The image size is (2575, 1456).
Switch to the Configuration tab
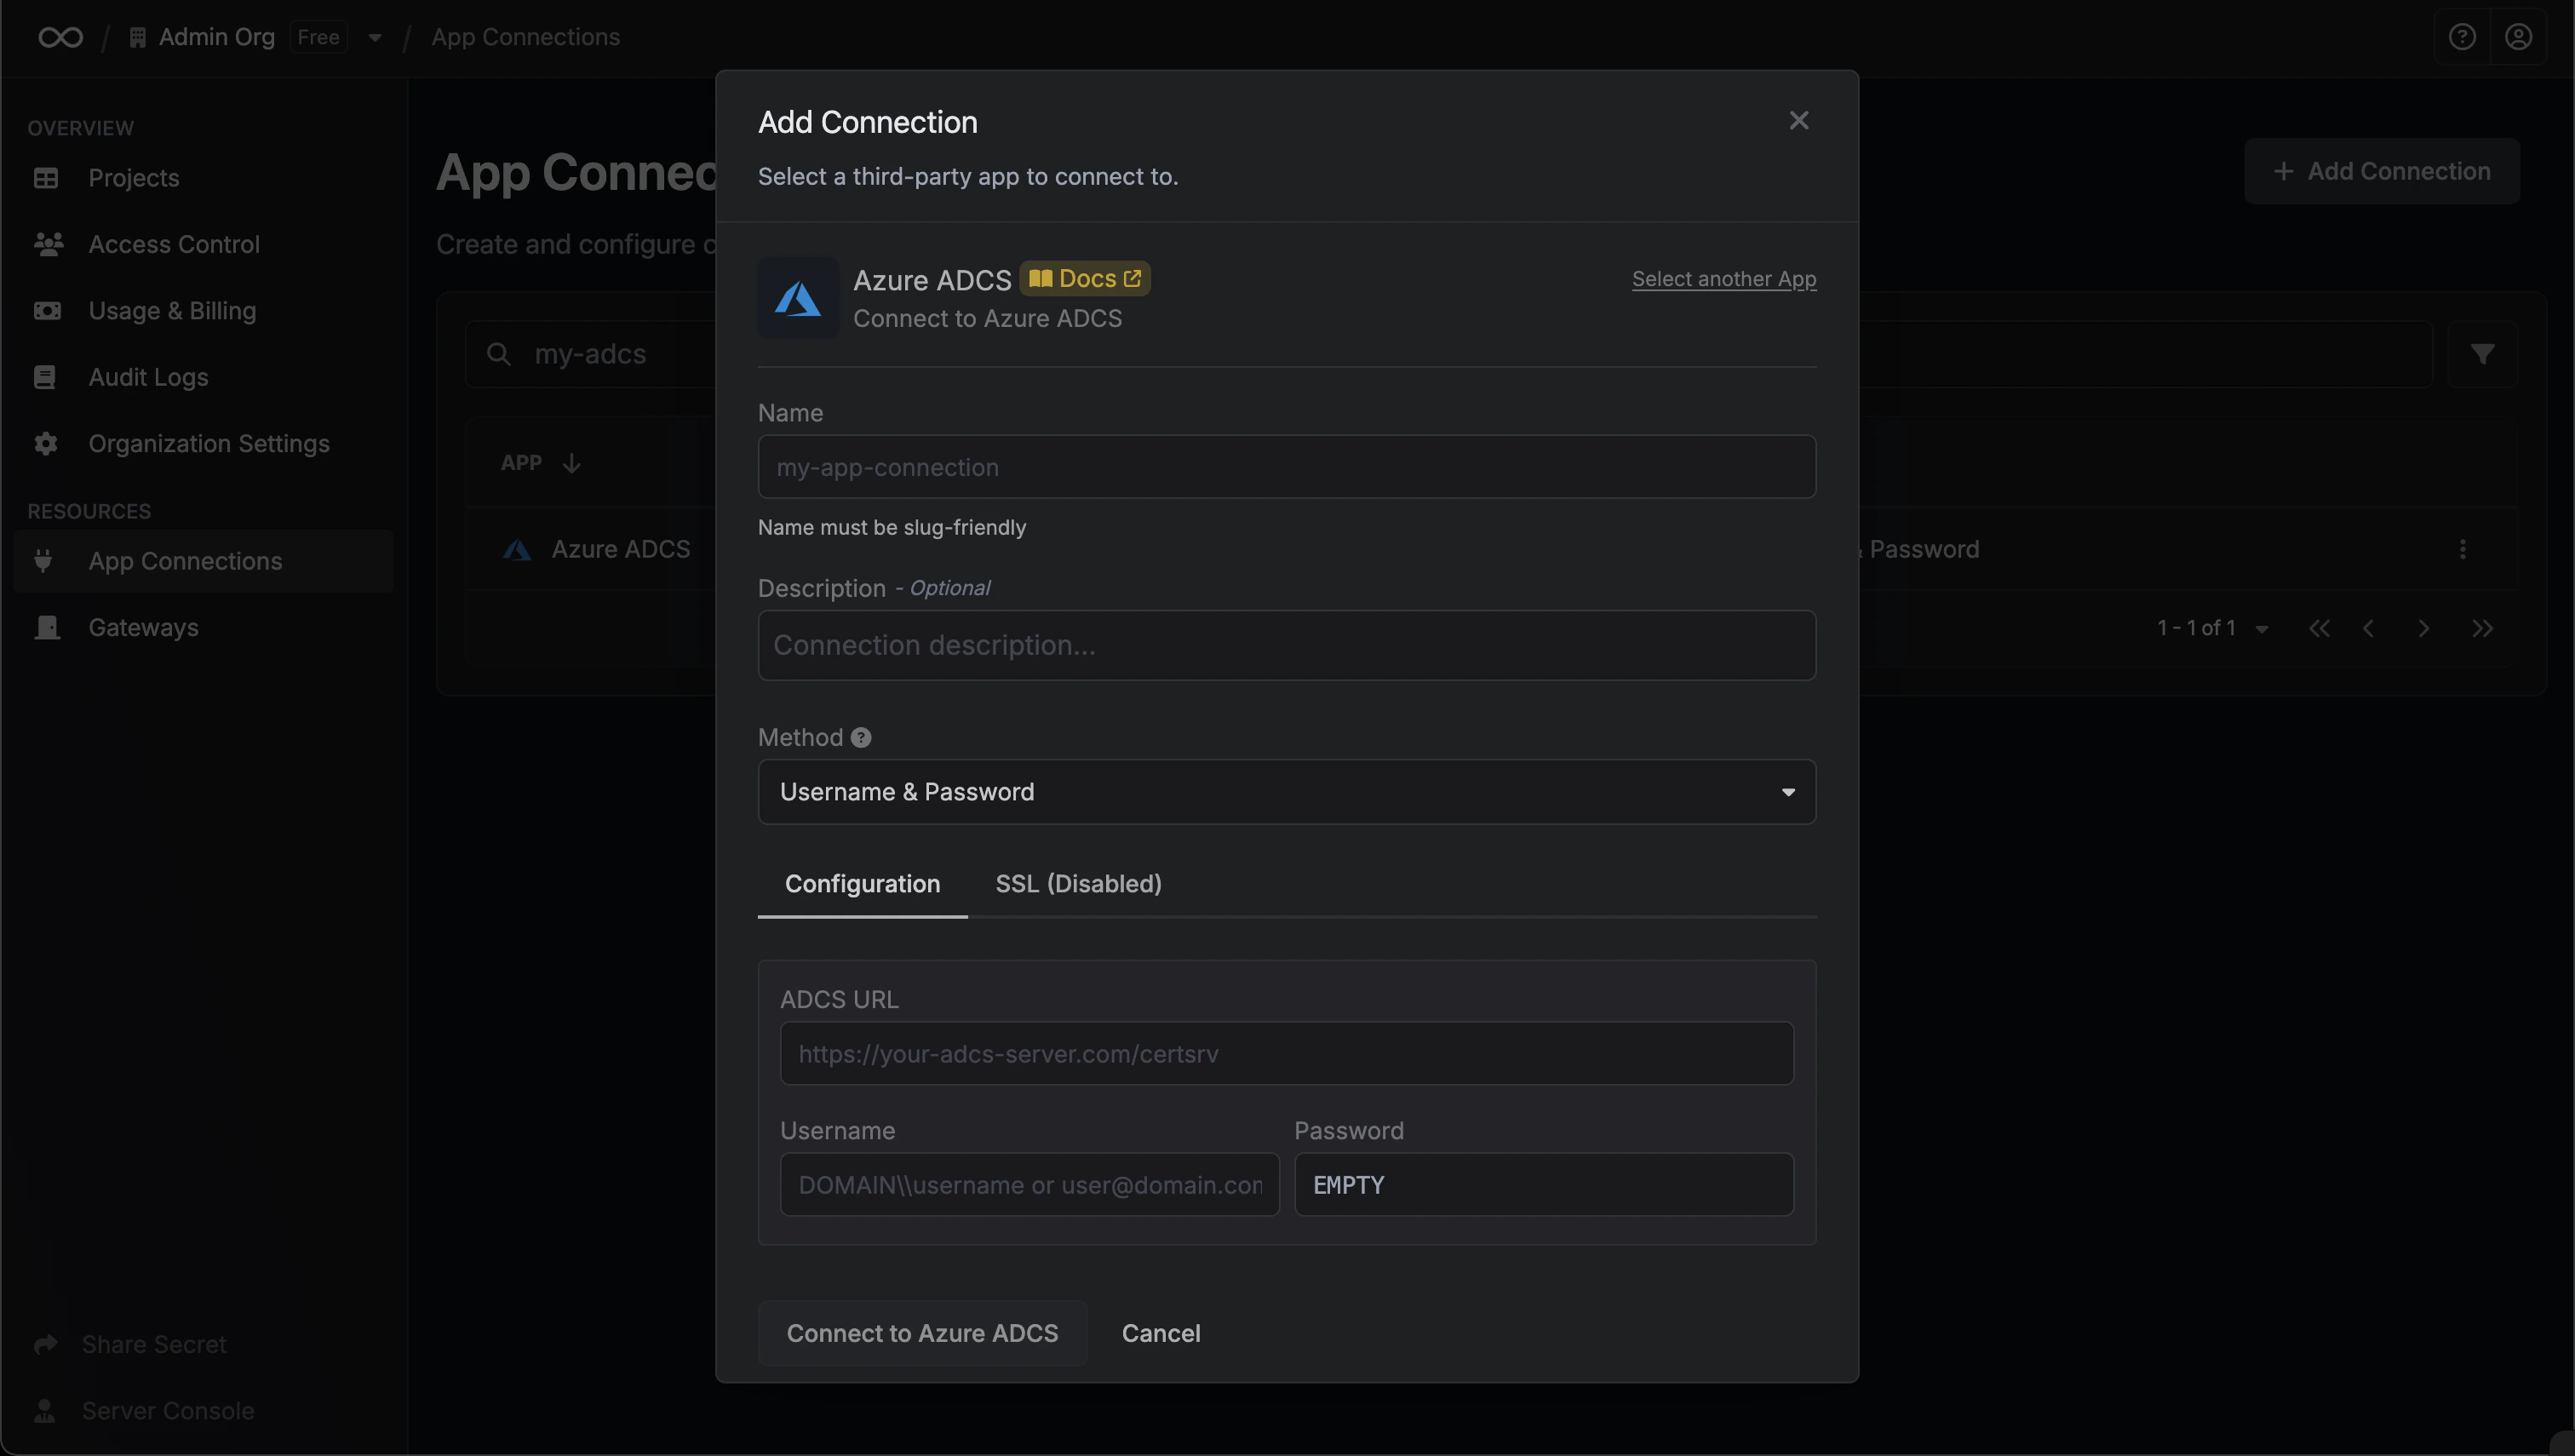point(862,884)
